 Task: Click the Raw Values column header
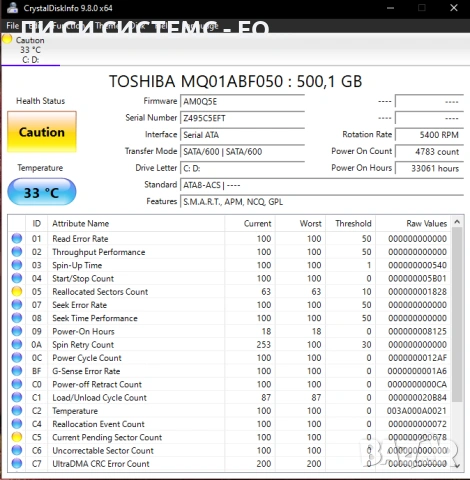[x=414, y=223]
